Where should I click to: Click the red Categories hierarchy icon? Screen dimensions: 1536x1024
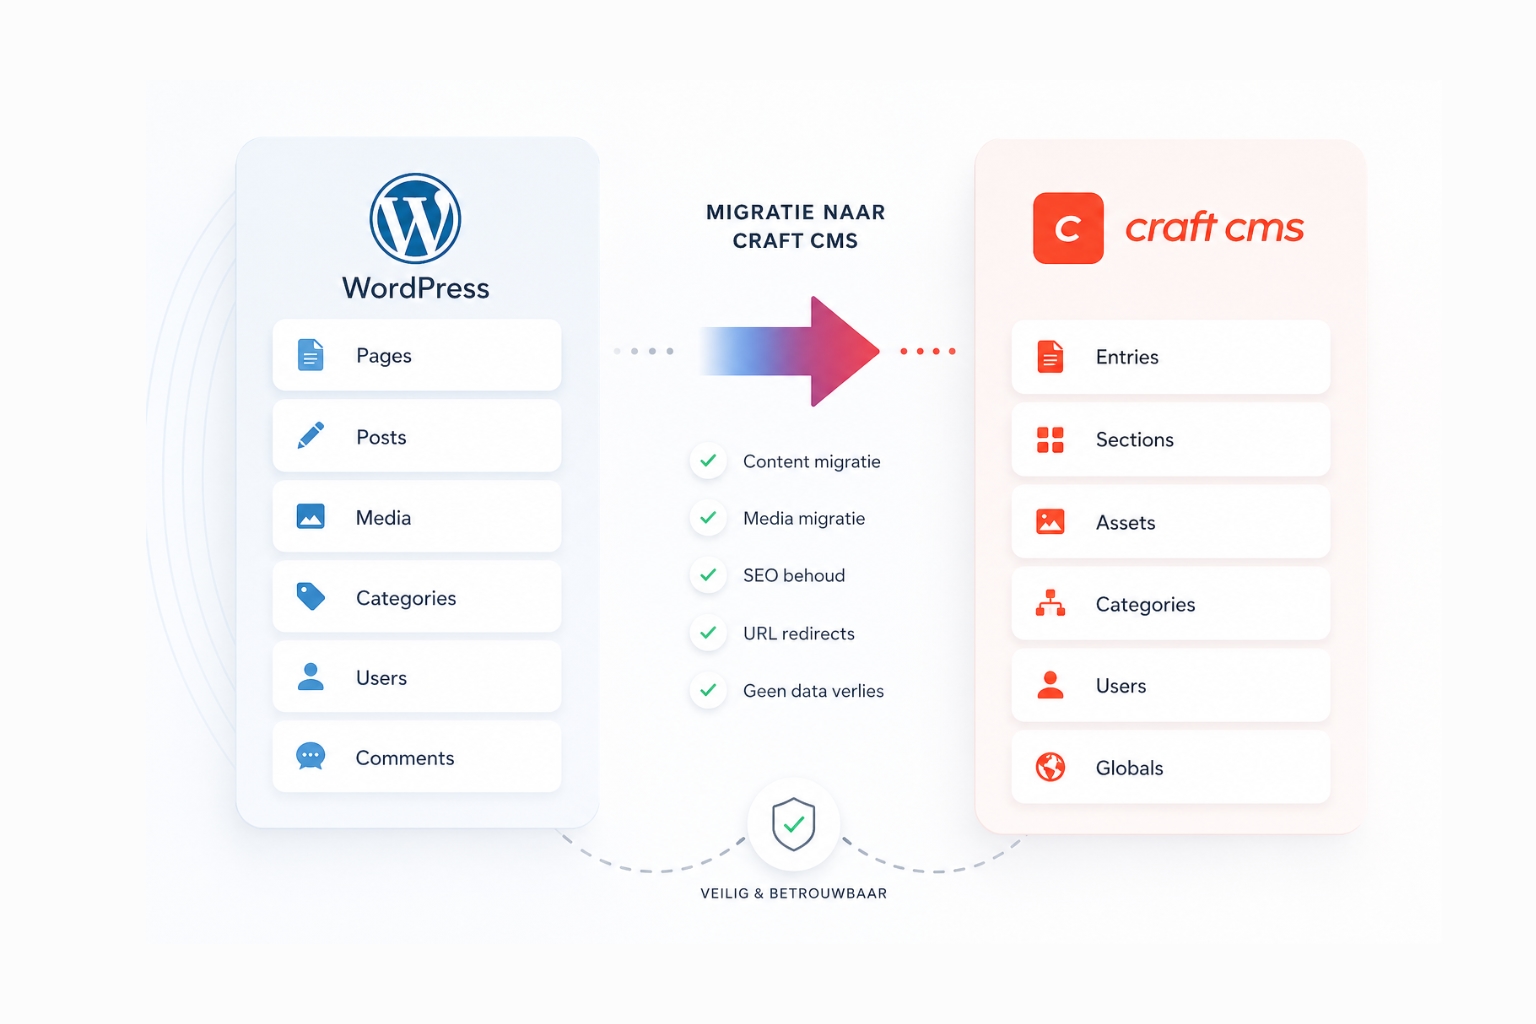[x=1050, y=603]
